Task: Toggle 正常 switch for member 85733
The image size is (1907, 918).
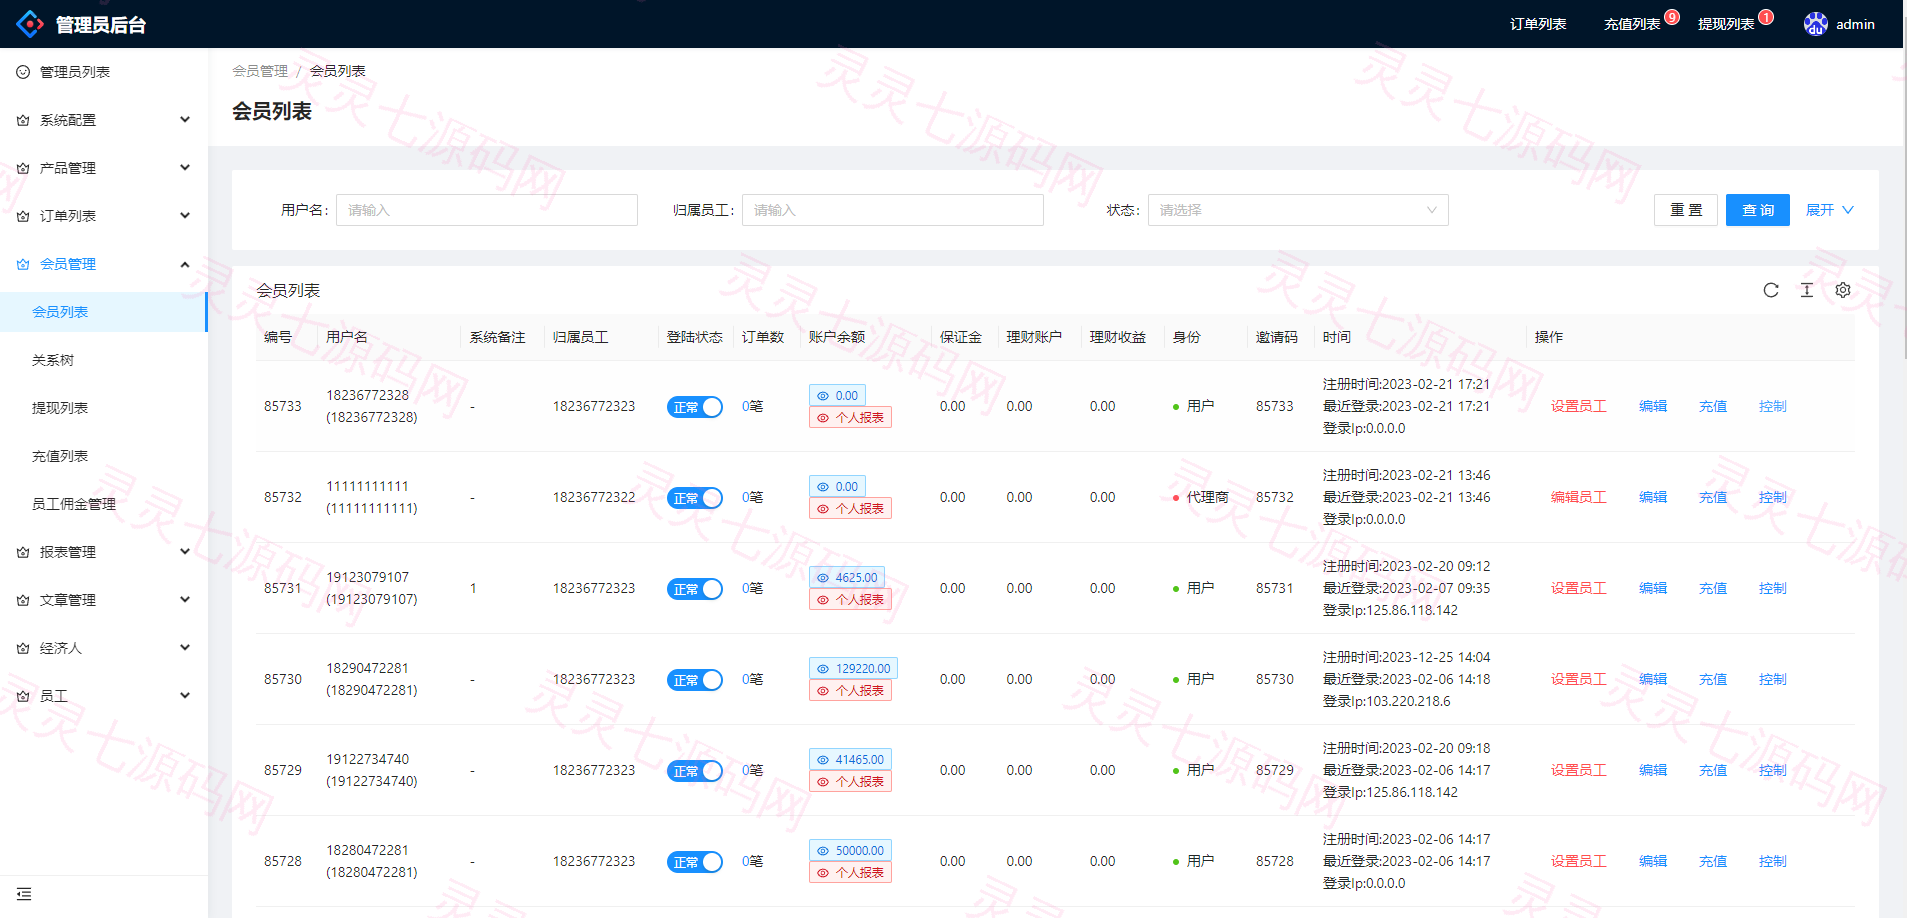Action: (x=695, y=407)
